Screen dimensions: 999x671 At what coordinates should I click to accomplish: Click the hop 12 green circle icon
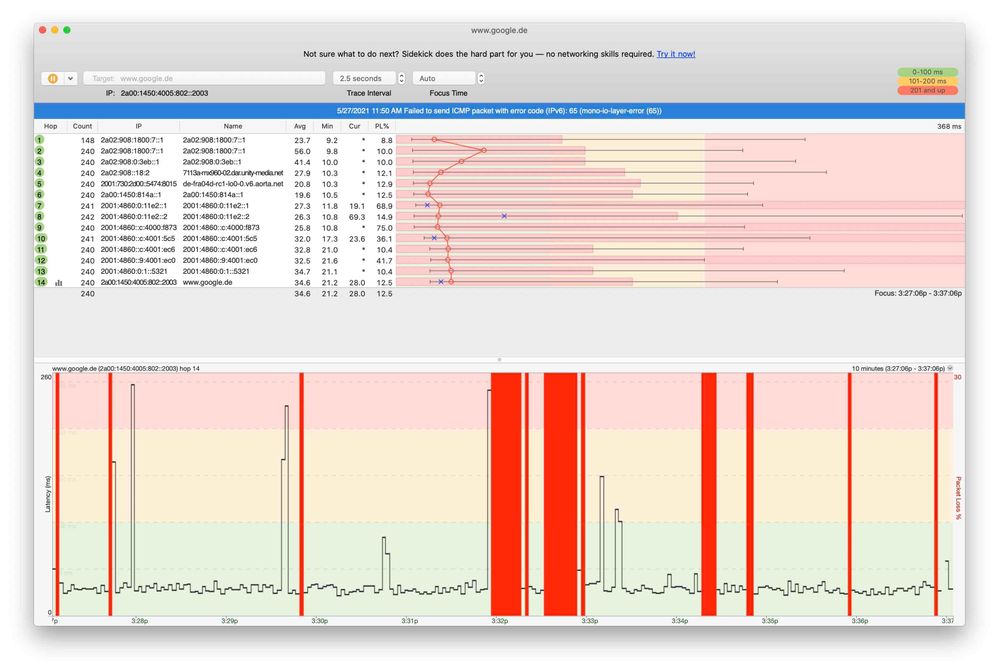[41, 260]
